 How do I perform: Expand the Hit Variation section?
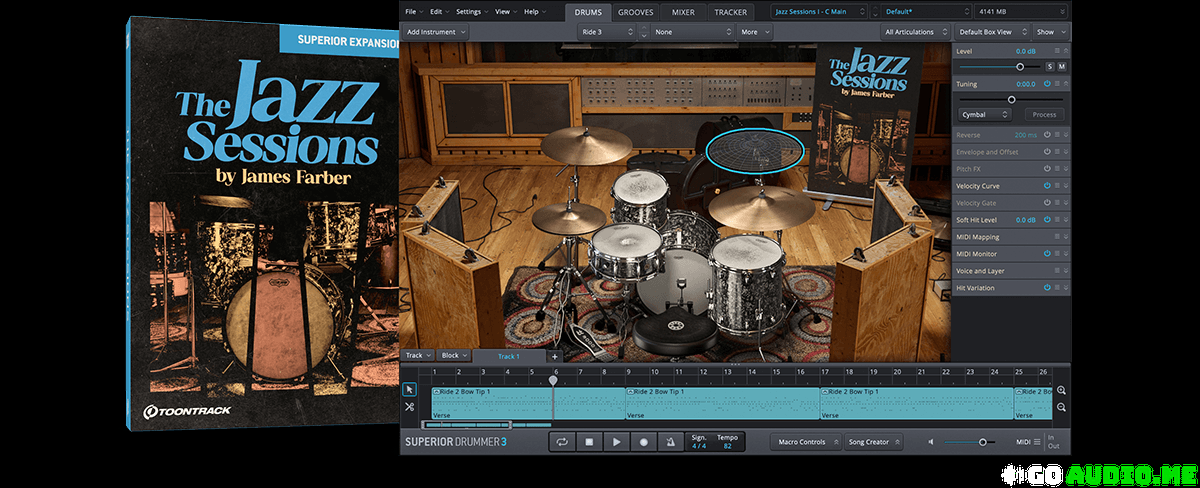[x=1066, y=288]
